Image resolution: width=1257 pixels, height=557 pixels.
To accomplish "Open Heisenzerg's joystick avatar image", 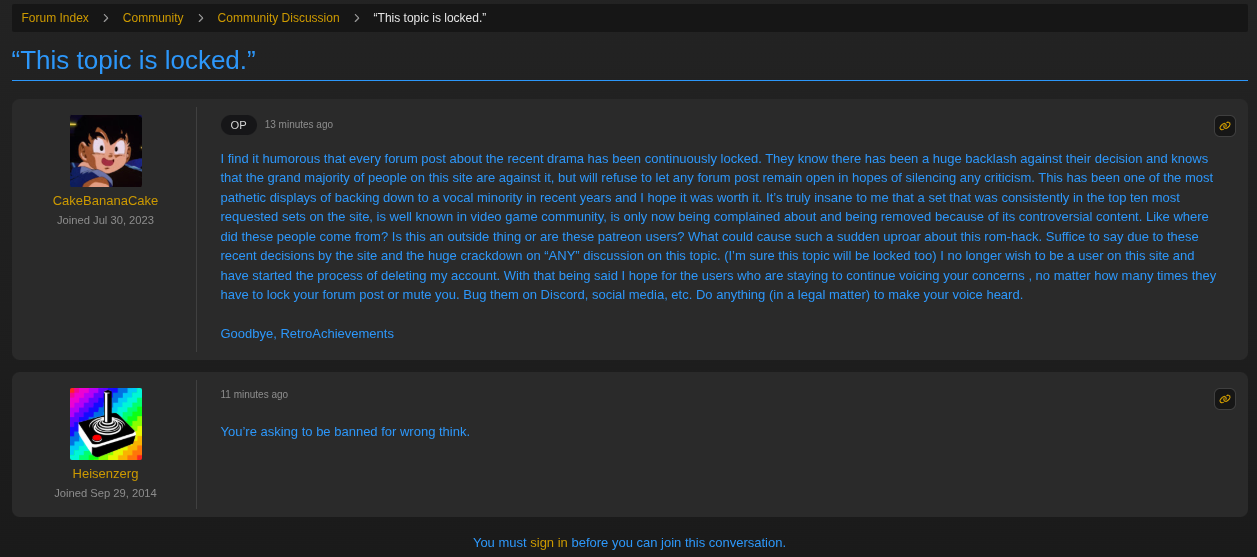I will point(106,424).
